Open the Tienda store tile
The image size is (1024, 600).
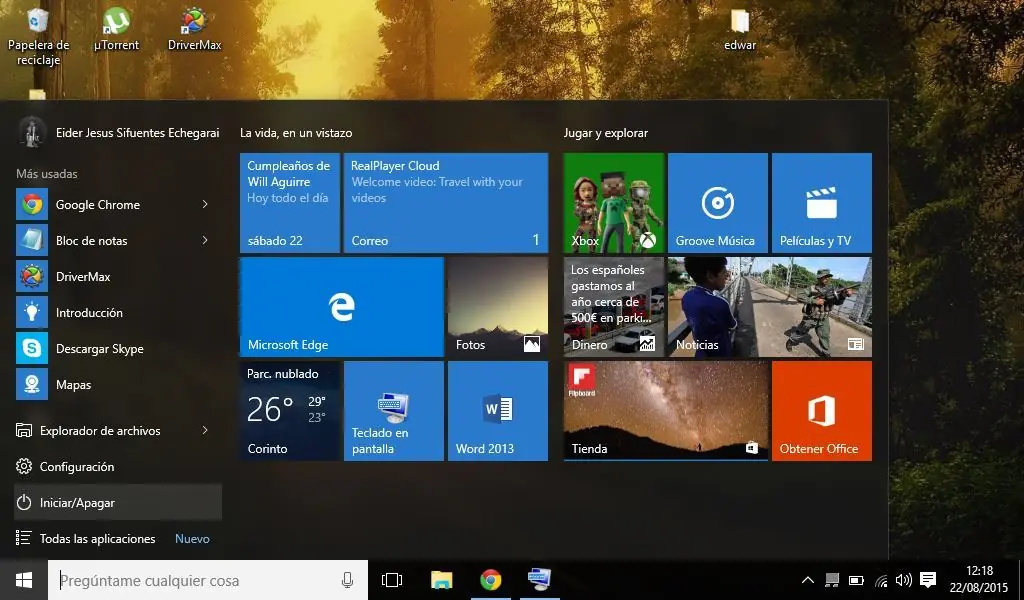tap(665, 411)
